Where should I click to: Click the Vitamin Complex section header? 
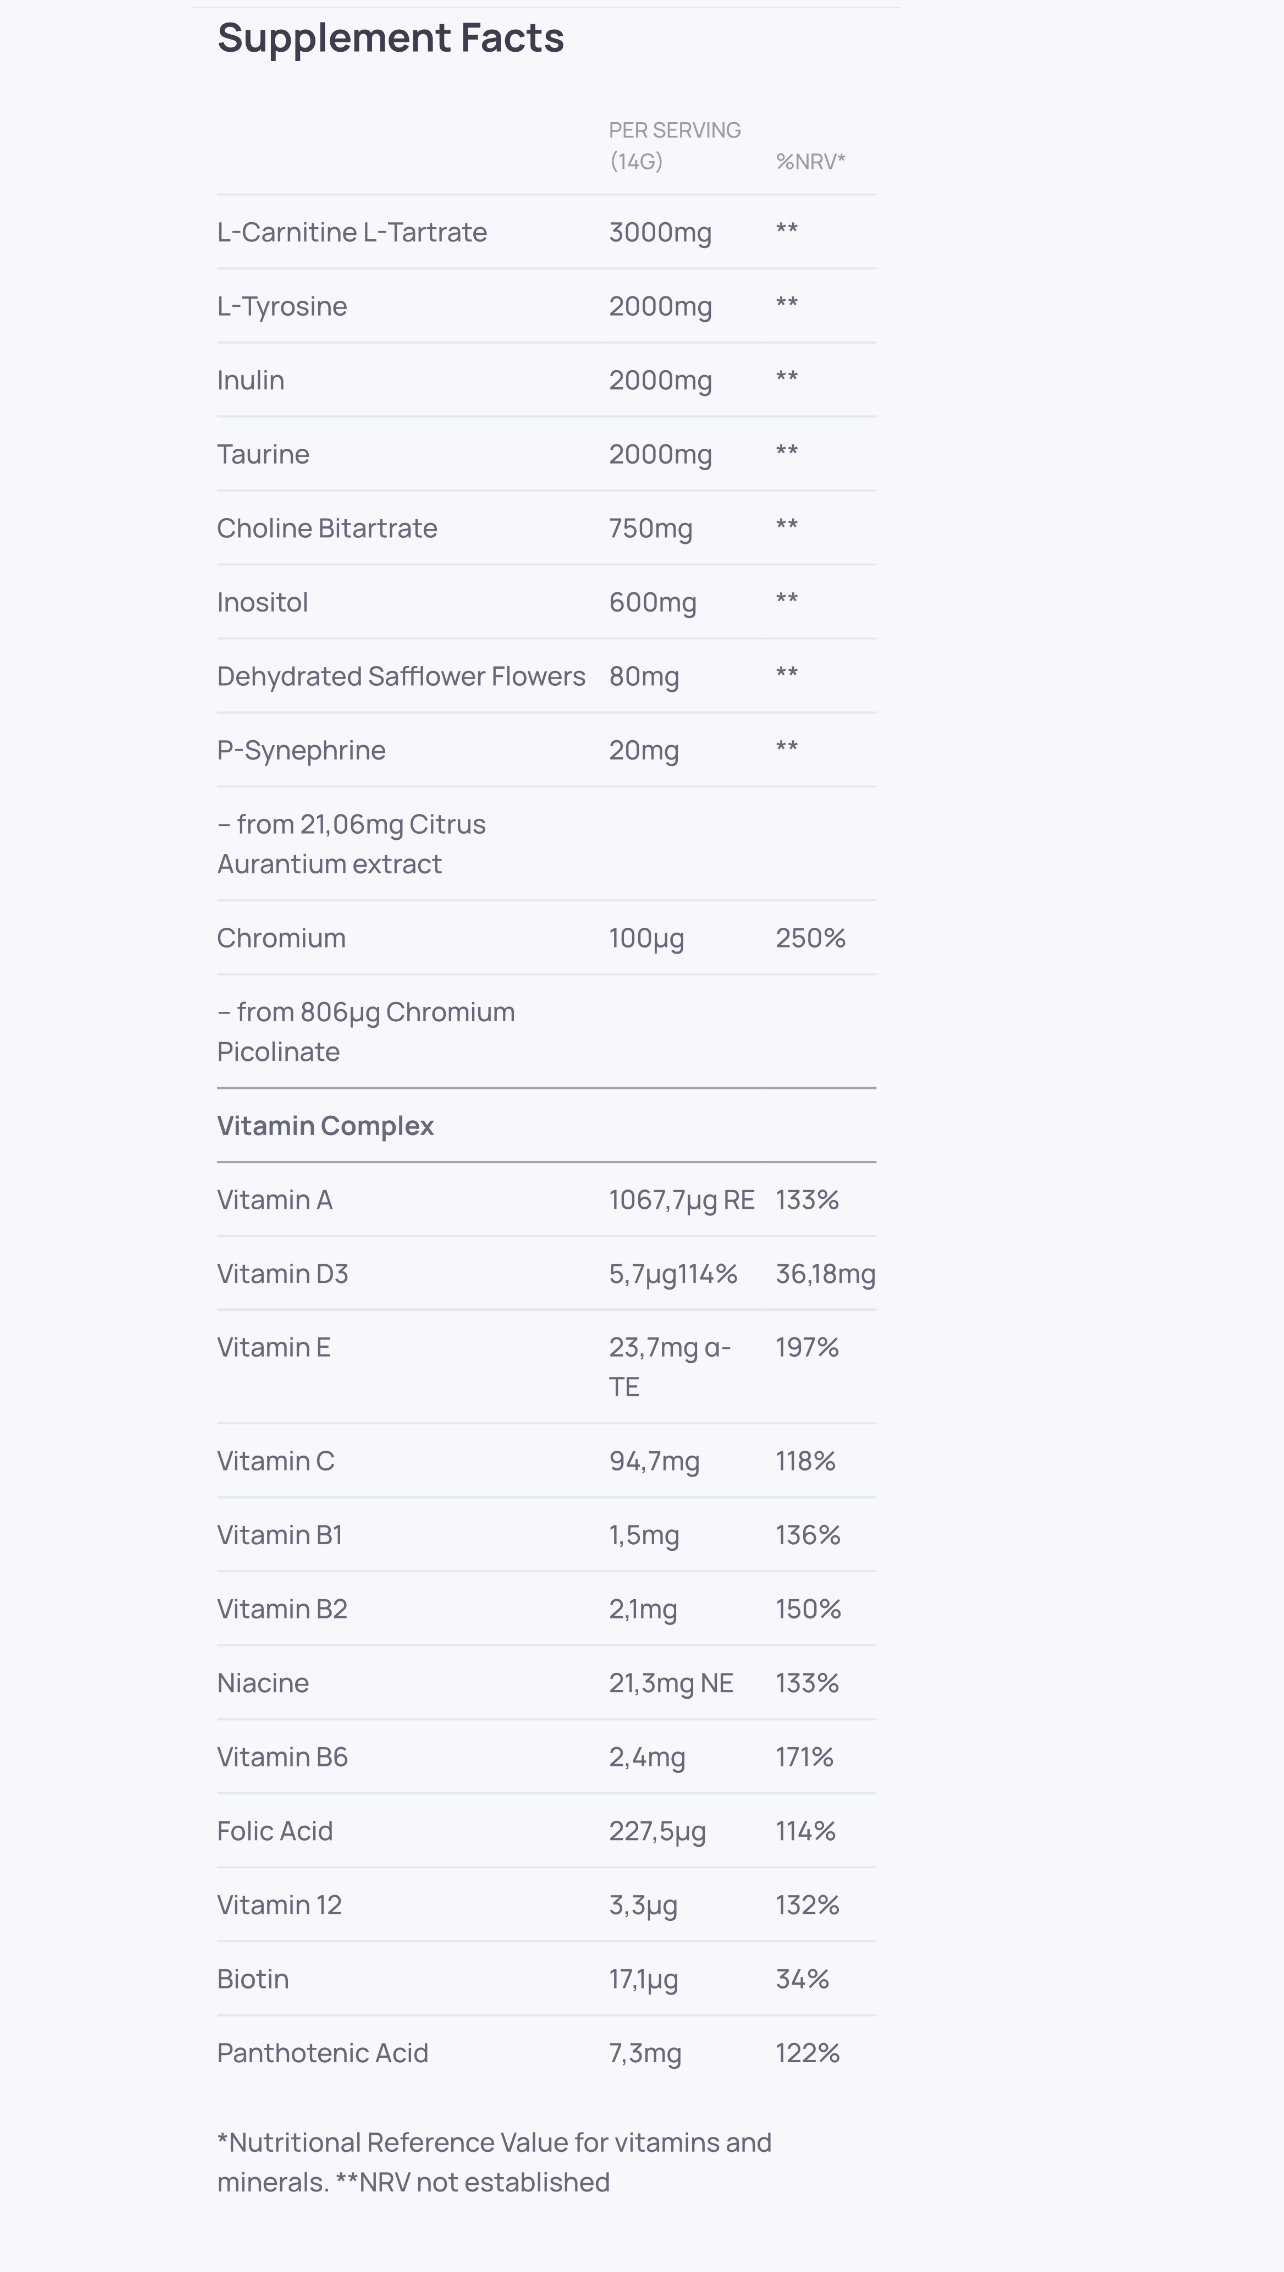tap(325, 1126)
